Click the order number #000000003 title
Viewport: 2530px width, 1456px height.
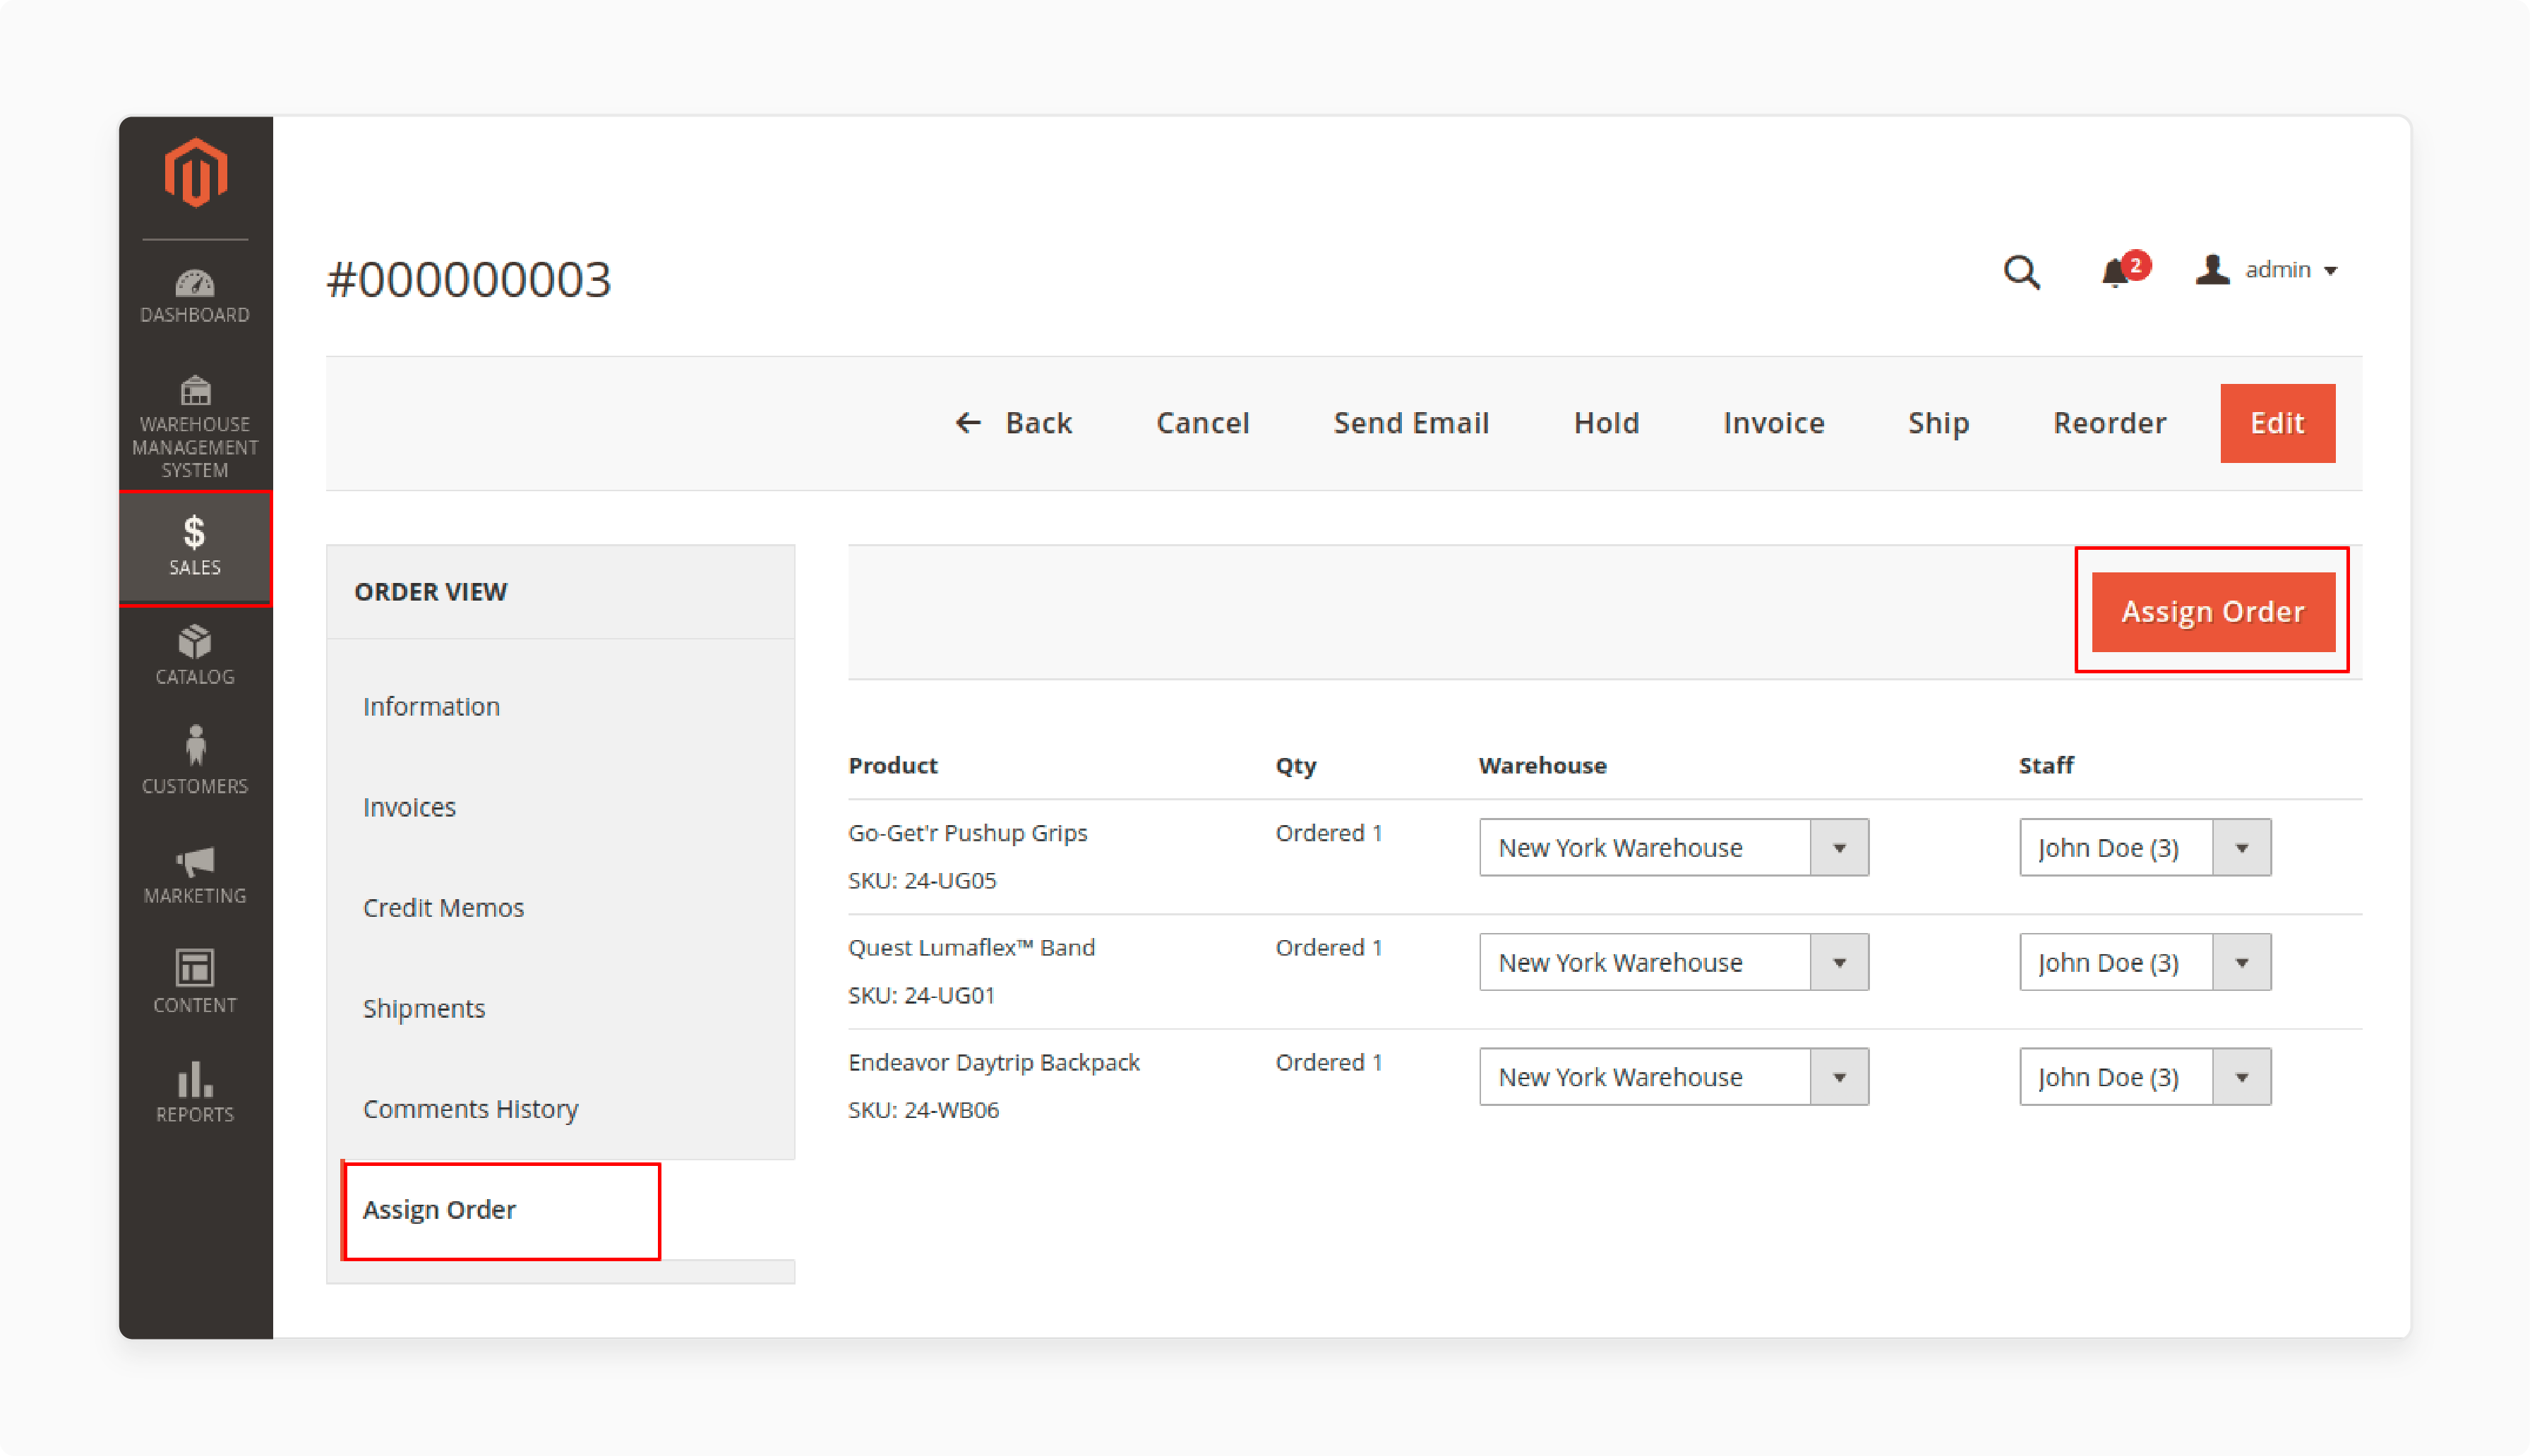click(x=468, y=279)
